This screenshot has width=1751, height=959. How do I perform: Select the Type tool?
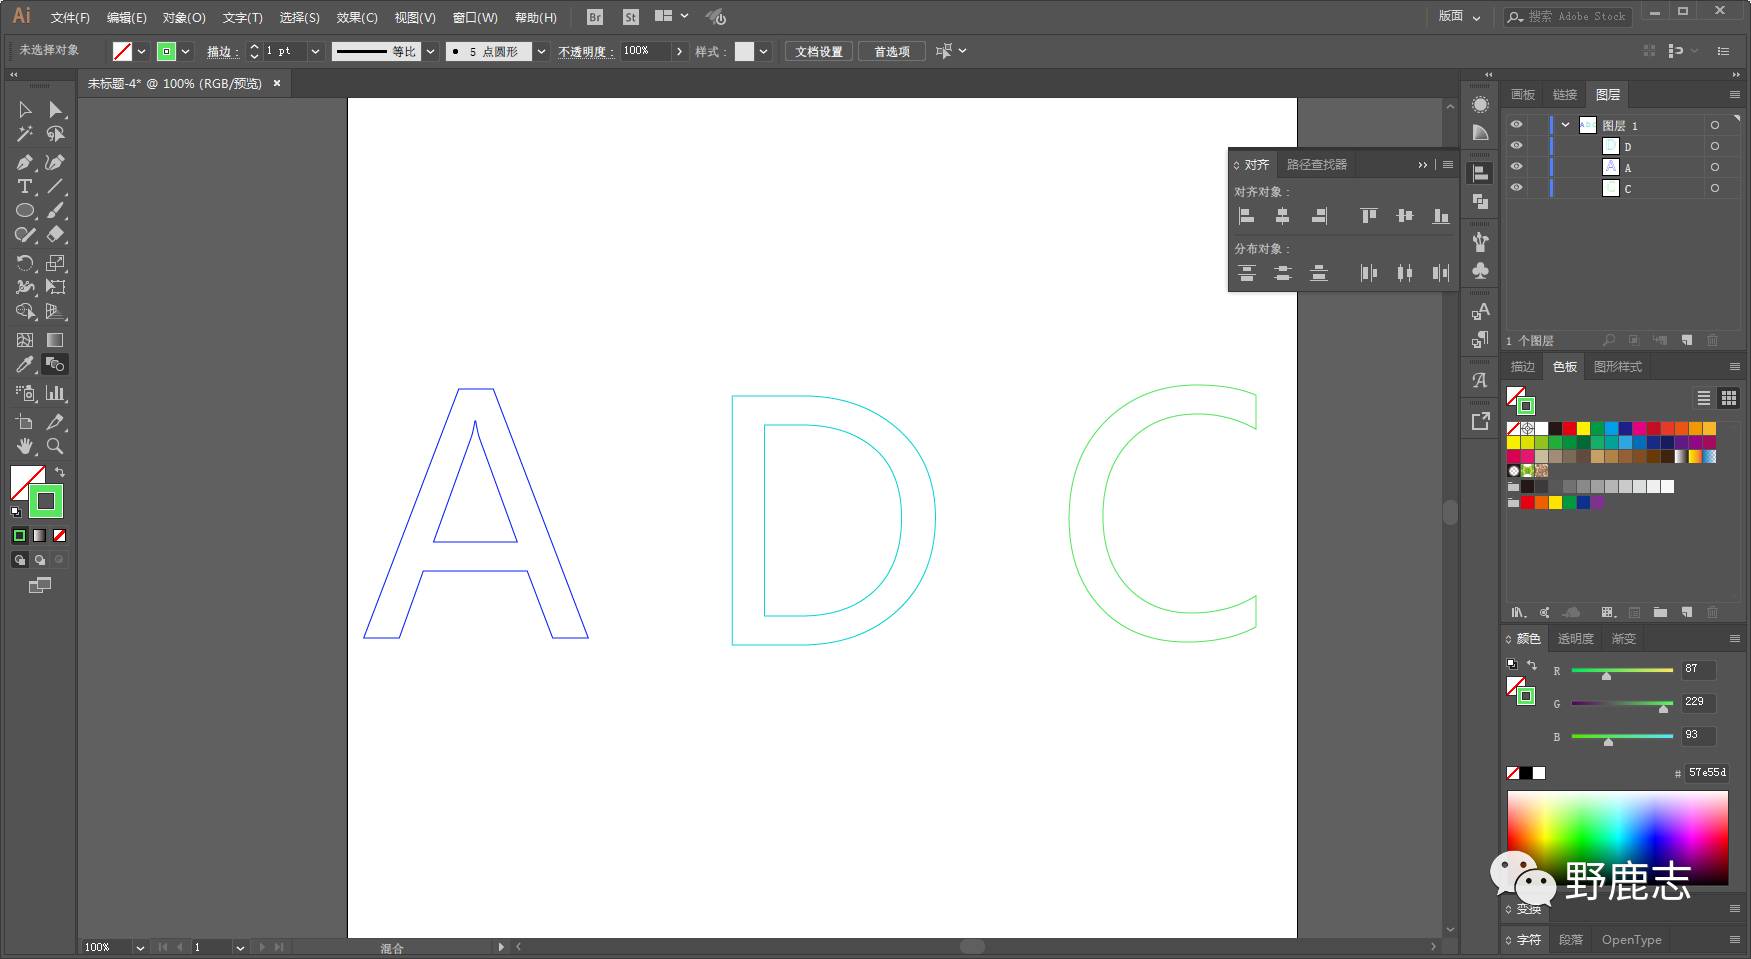(25, 187)
